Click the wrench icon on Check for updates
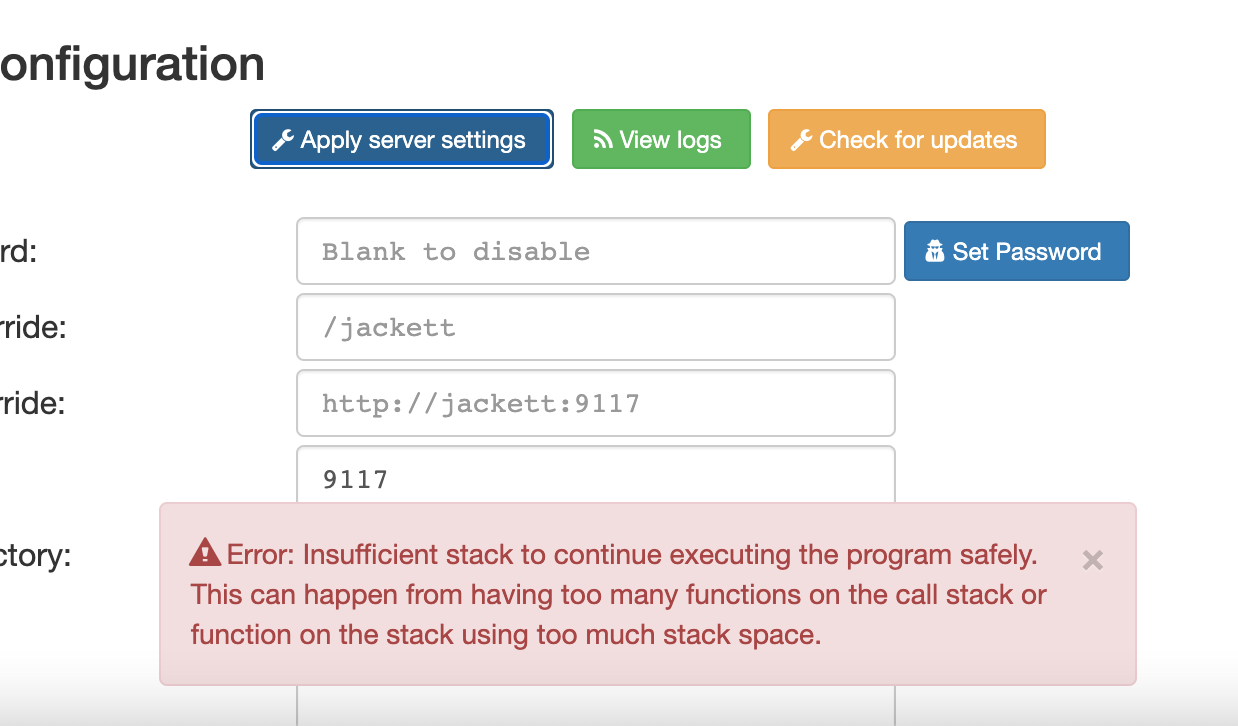 (799, 139)
